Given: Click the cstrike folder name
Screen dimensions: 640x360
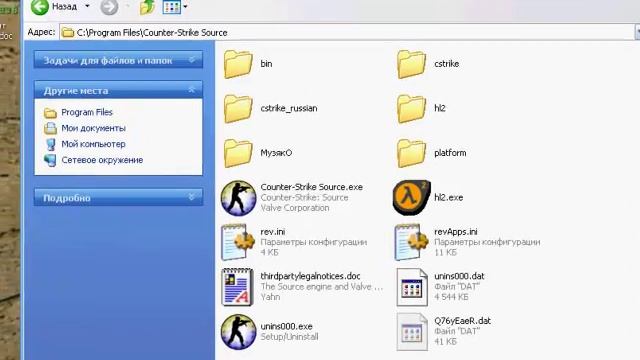Looking at the screenshot, I should 447,64.
